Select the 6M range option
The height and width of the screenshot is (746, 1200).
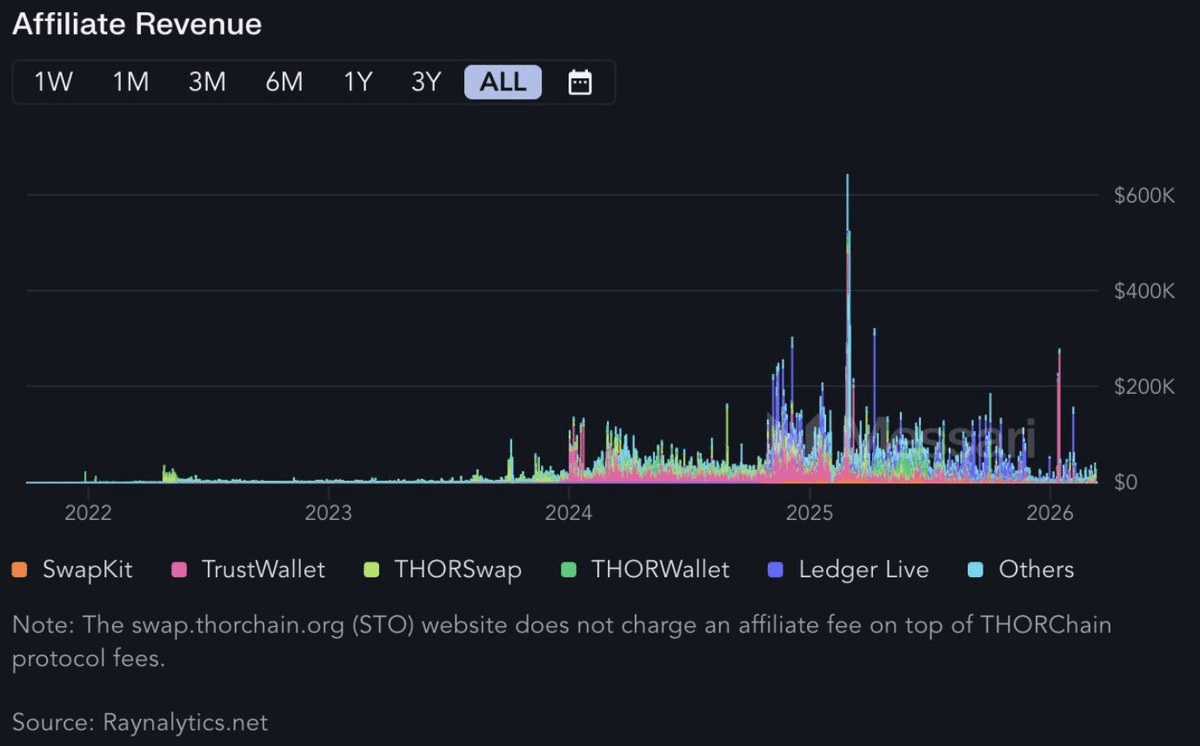coord(284,82)
